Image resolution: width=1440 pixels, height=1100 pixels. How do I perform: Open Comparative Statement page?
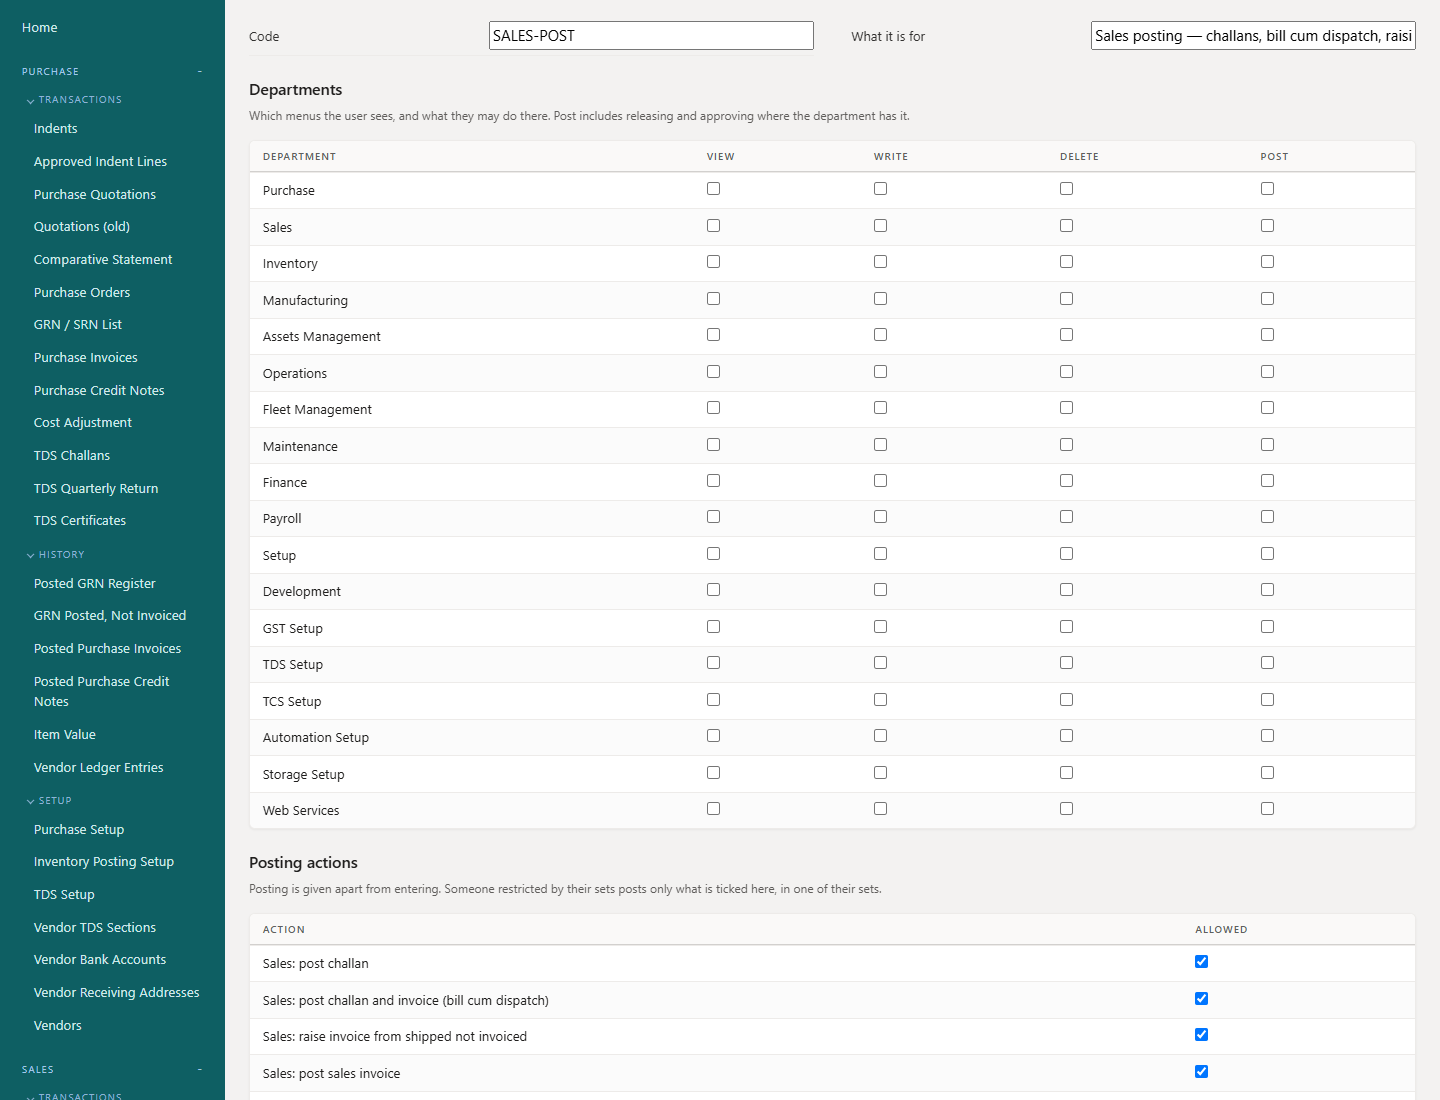[103, 260]
